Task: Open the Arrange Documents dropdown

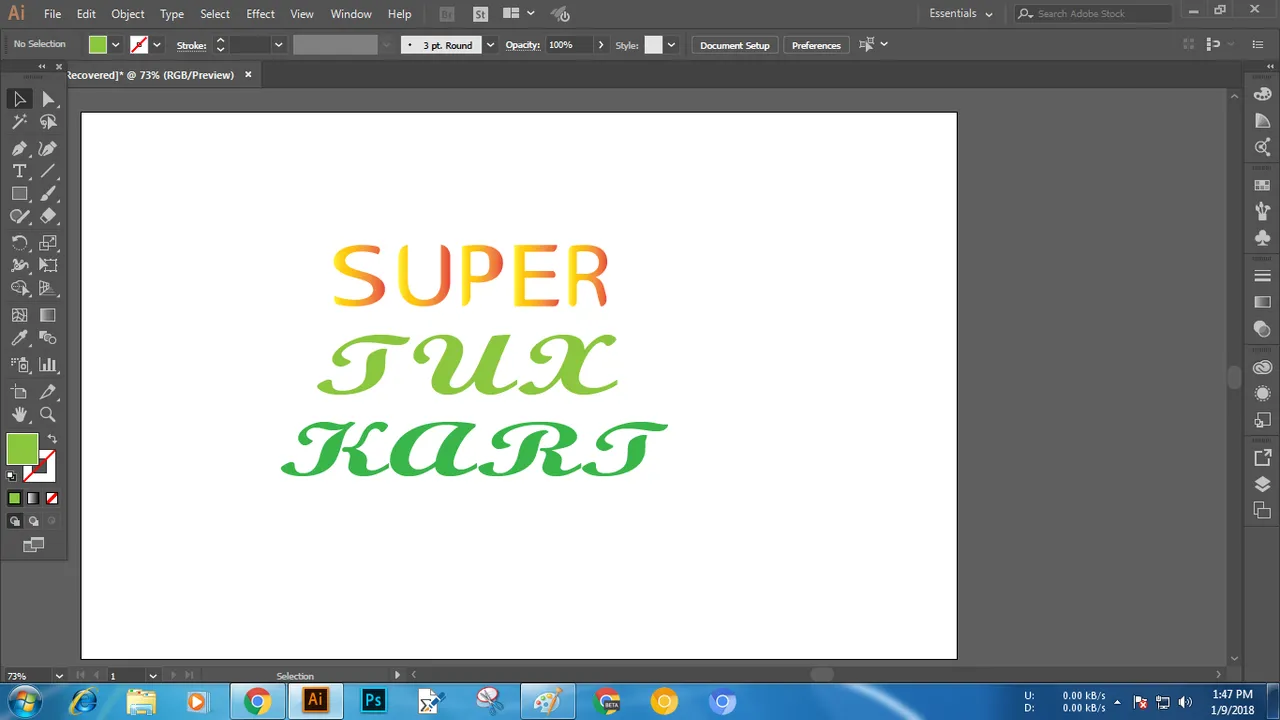Action: coord(518,14)
